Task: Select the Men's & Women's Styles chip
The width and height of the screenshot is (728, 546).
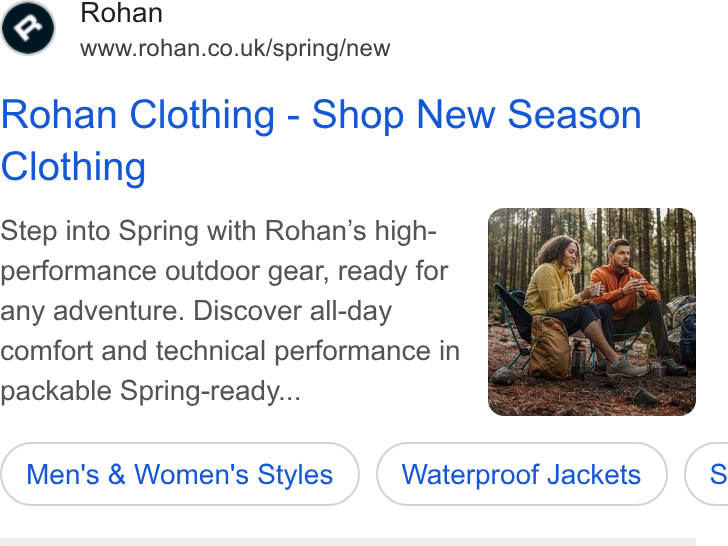Action: 180,474
